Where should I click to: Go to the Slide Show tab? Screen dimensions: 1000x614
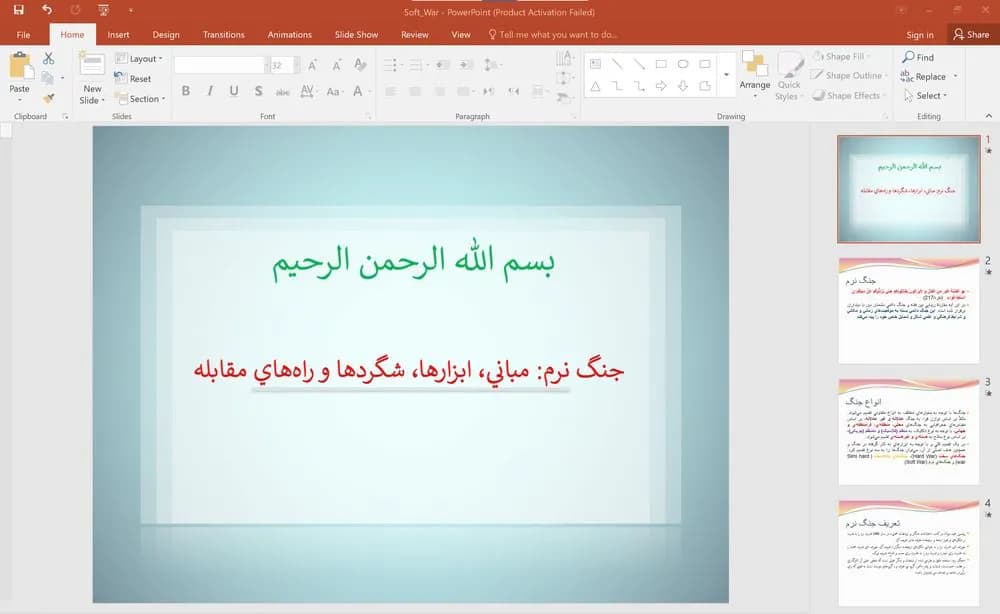(357, 34)
